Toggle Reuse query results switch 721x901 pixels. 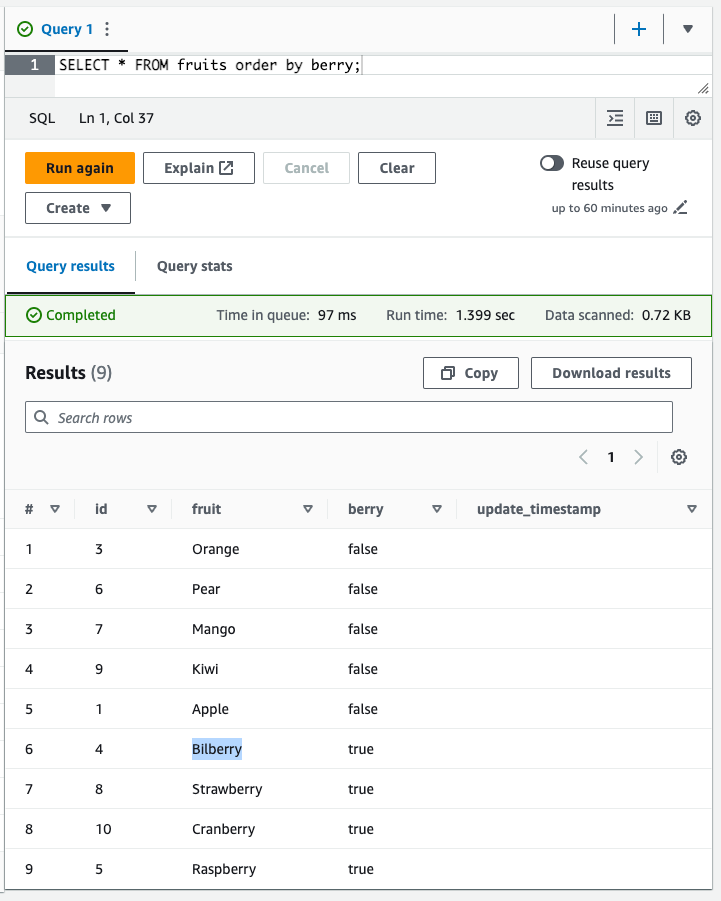(552, 163)
